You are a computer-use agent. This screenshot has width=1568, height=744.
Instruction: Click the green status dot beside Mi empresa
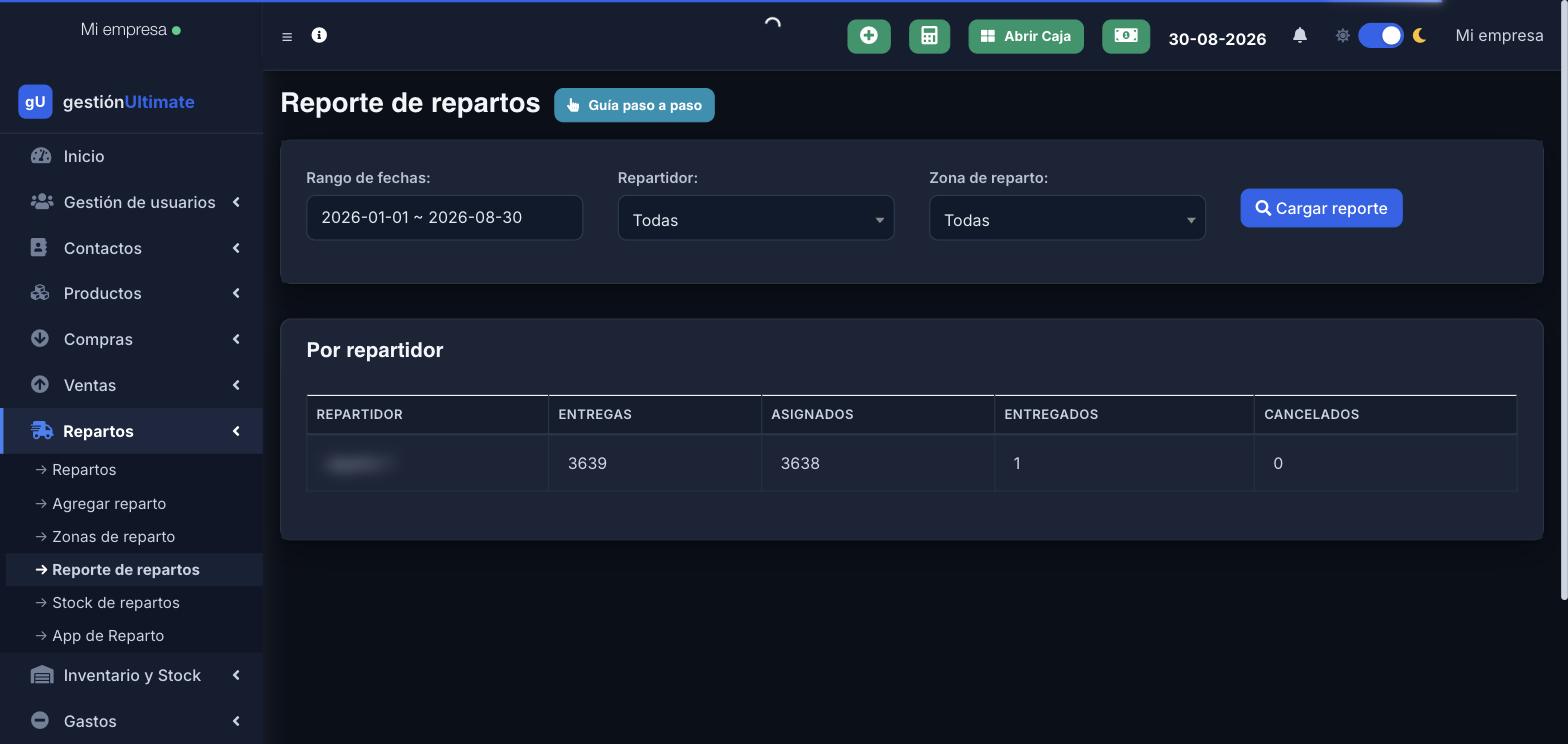(x=177, y=30)
